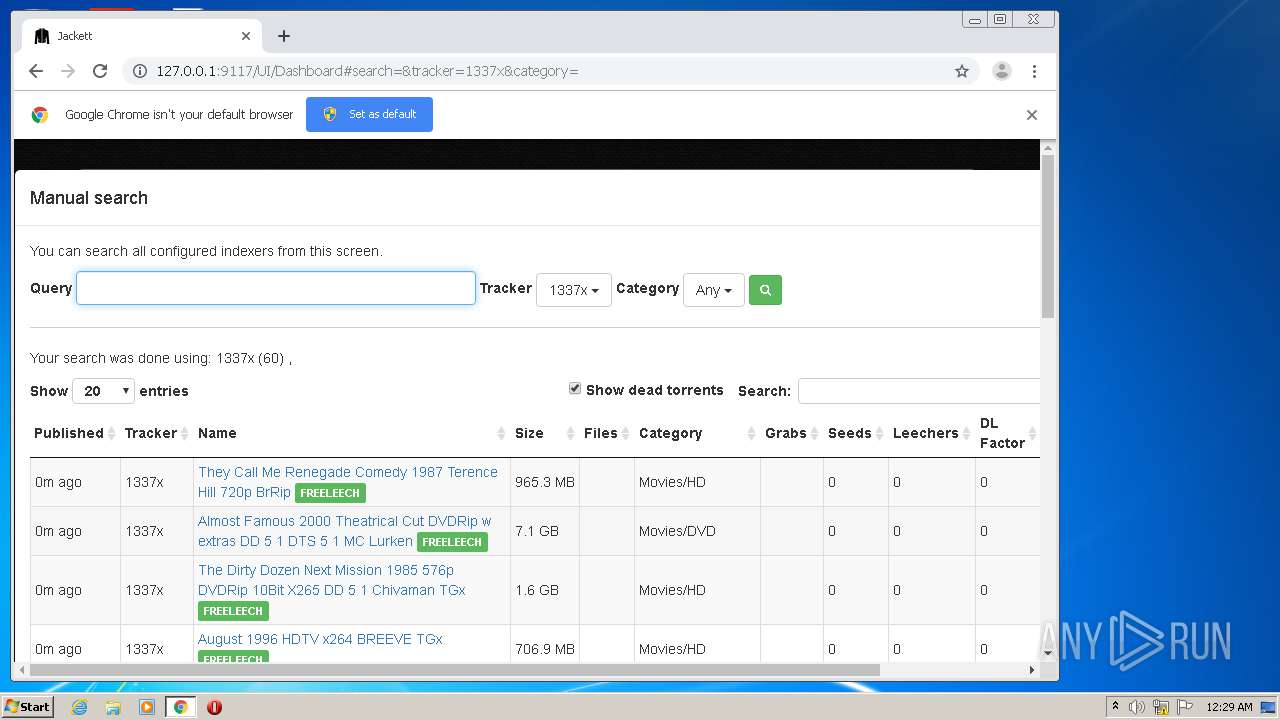Sort the table by Seeds column
1280x720 pixels.
pos(856,433)
